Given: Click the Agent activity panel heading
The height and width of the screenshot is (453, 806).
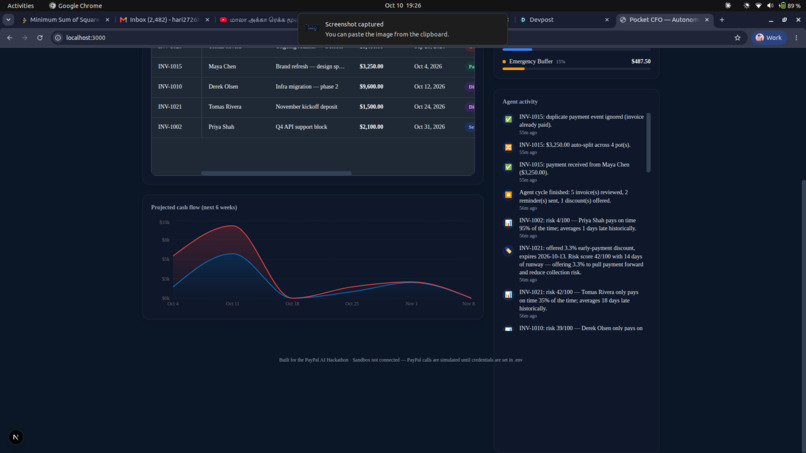Looking at the screenshot, I should 520,102.
